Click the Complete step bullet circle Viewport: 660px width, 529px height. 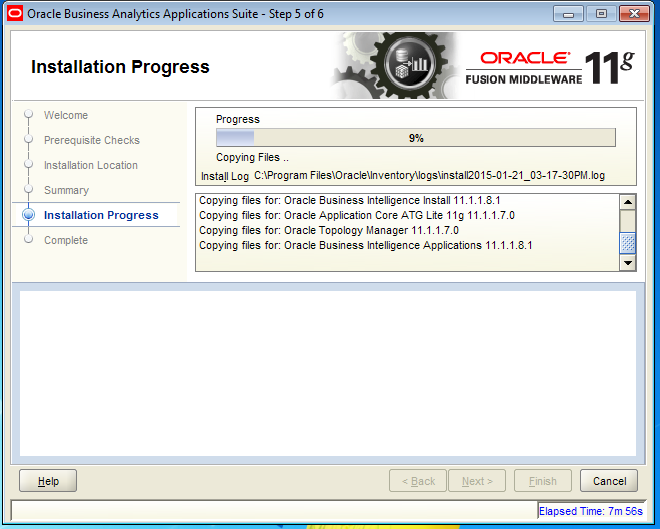tap(29, 239)
